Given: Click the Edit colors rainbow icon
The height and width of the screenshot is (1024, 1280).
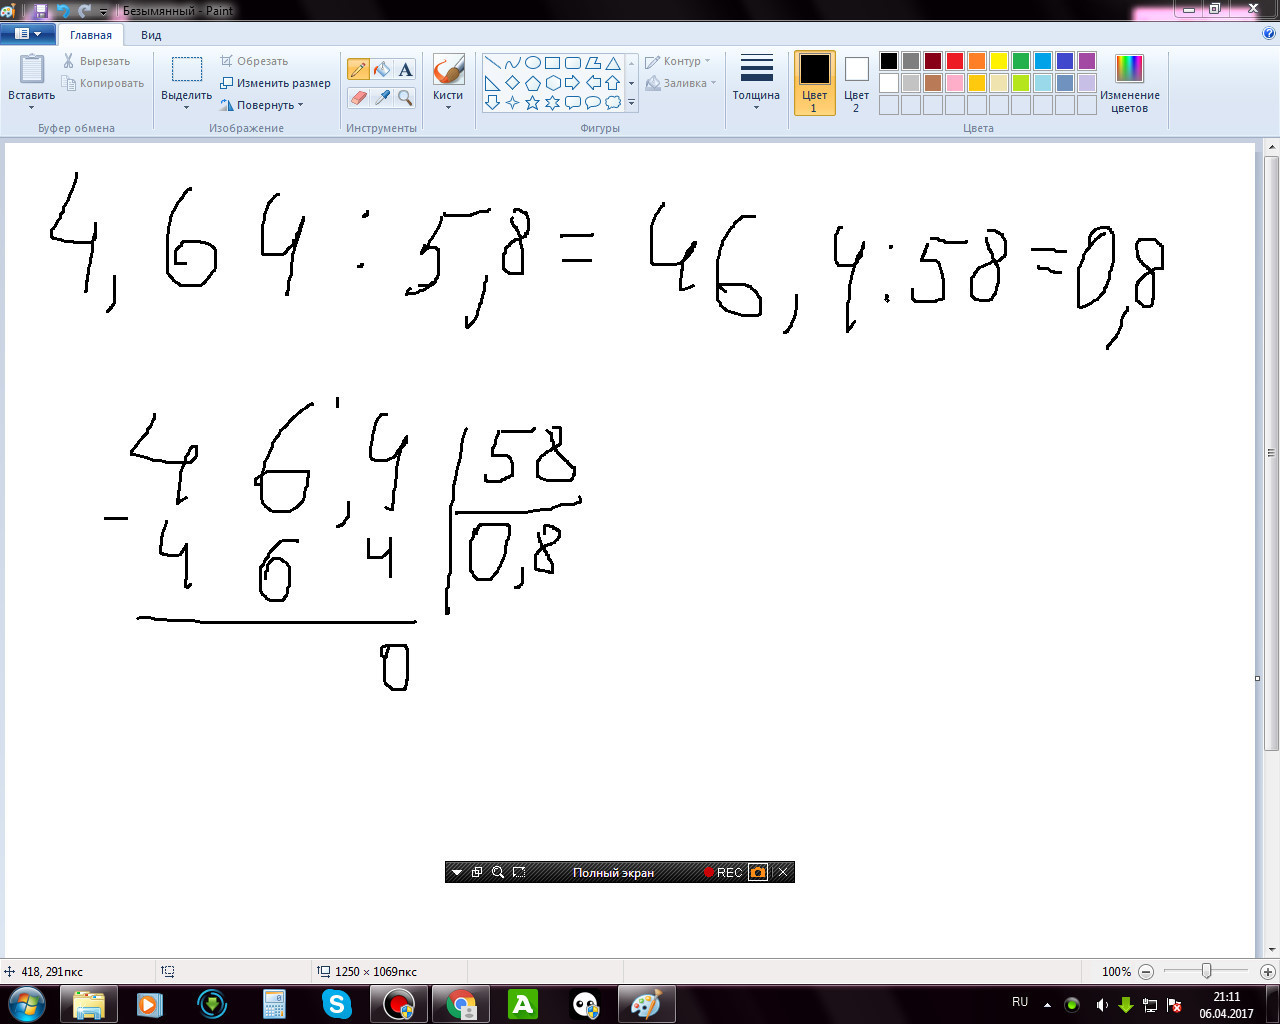Looking at the screenshot, I should tap(1129, 69).
